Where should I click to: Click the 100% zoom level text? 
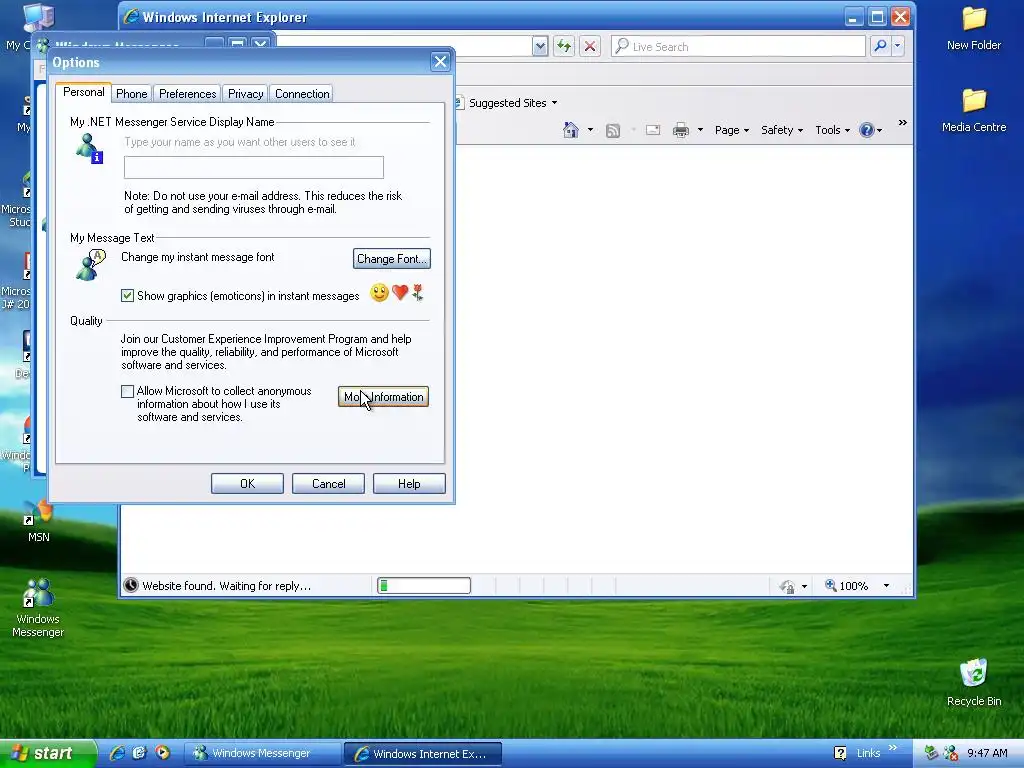point(854,586)
